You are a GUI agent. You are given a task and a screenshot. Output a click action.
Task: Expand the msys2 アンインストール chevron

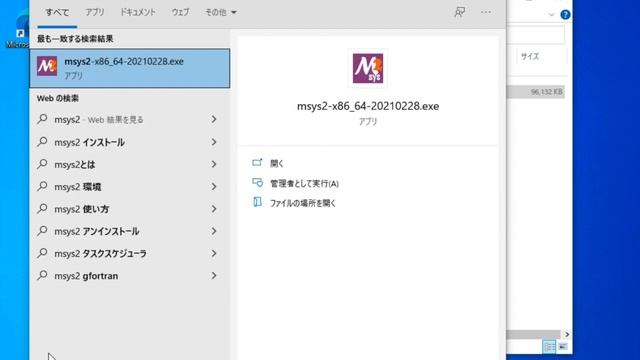pyautogui.click(x=214, y=231)
